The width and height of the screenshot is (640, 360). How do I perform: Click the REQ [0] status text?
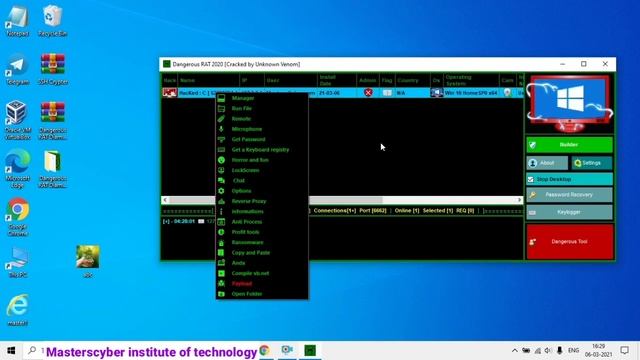click(x=465, y=211)
